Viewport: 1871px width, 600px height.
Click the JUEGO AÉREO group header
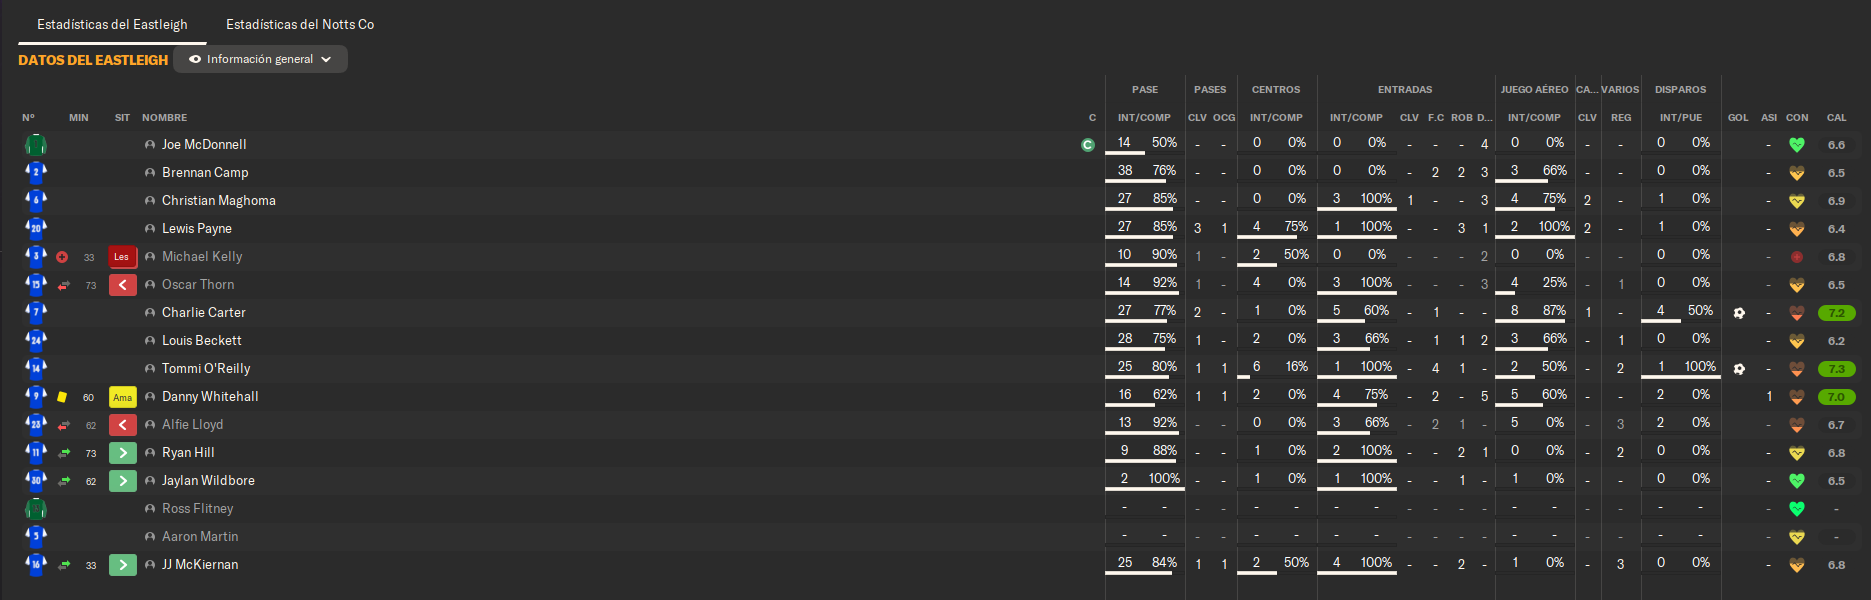[1534, 90]
